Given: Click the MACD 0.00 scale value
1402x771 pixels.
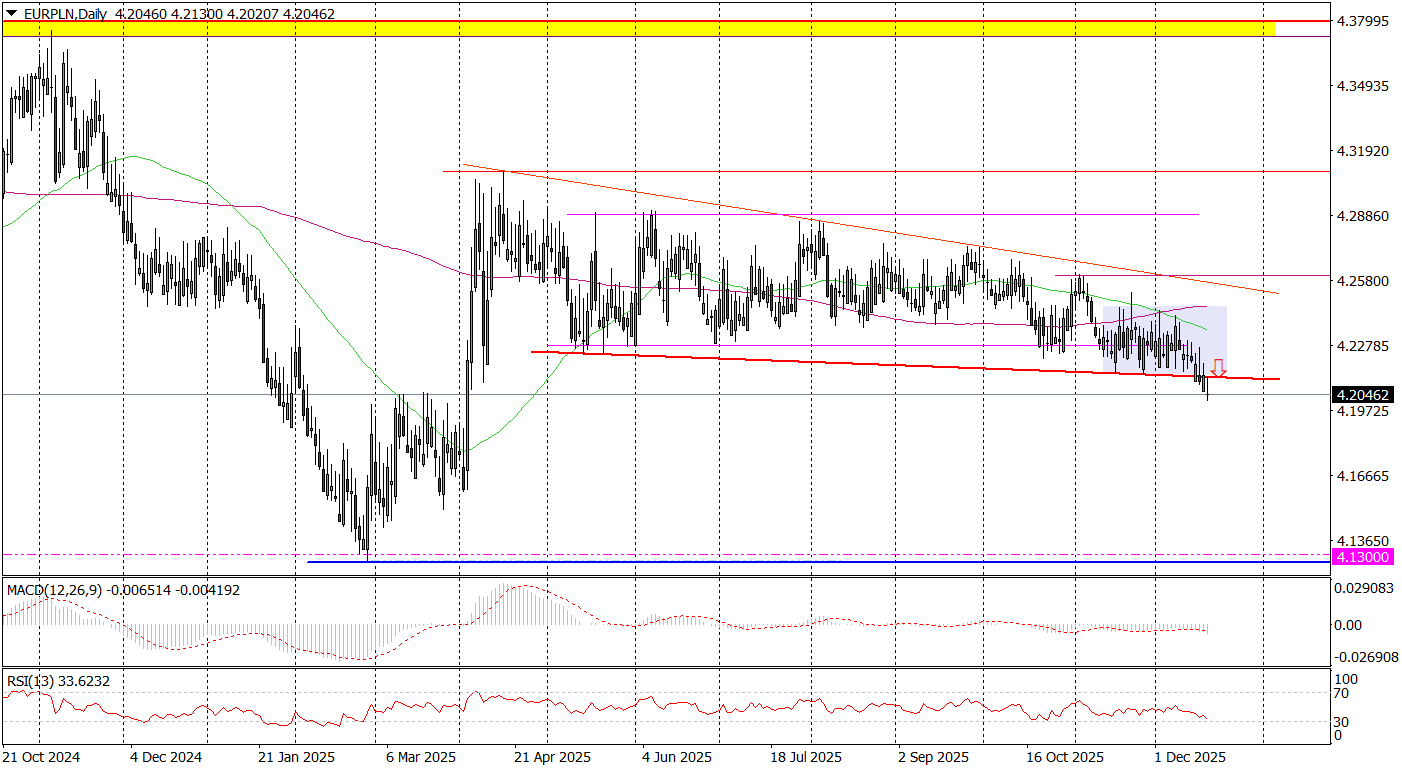Looking at the screenshot, I should pos(1348,625).
